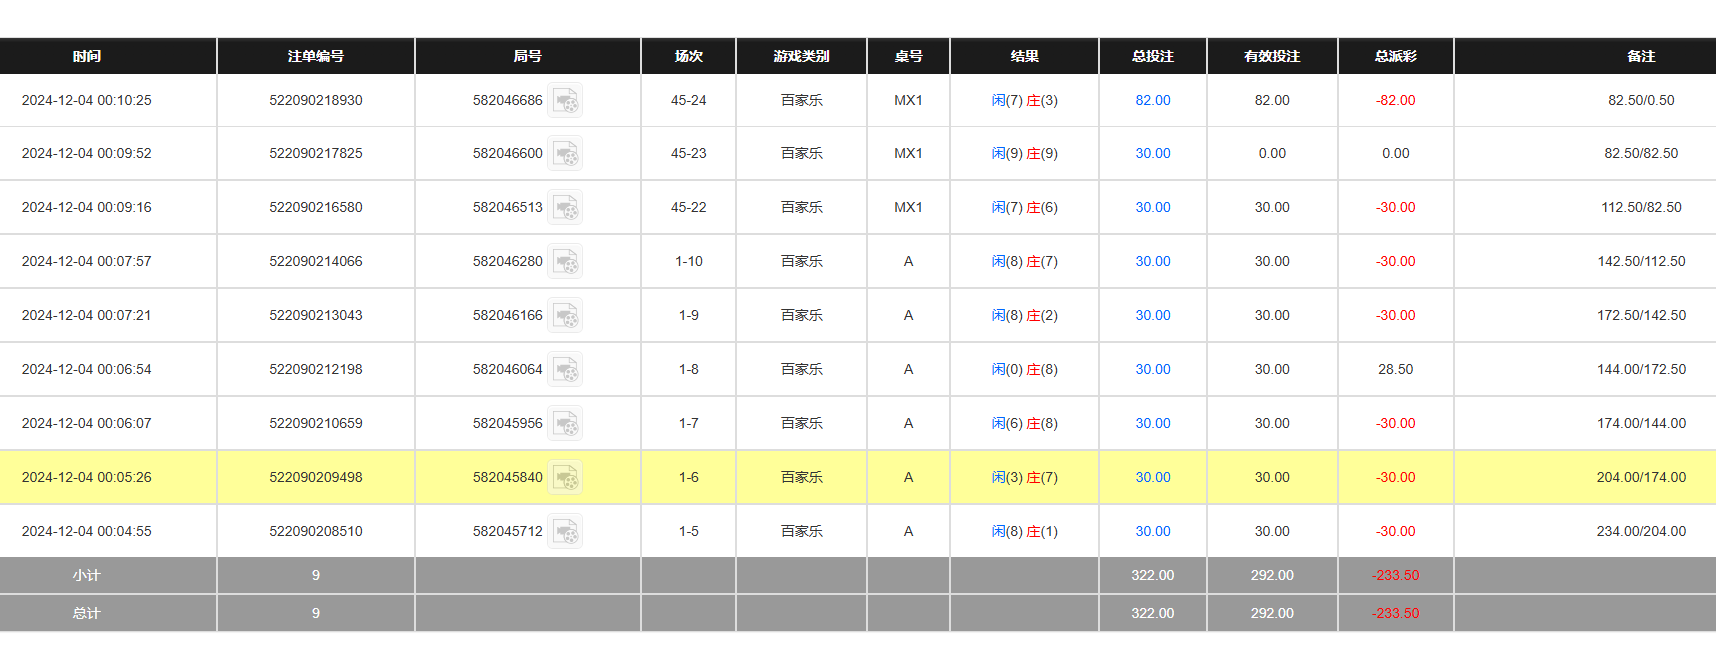Open replay in highlighted row 582045840
Image resolution: width=1716 pixels, height=647 pixels.
565,478
